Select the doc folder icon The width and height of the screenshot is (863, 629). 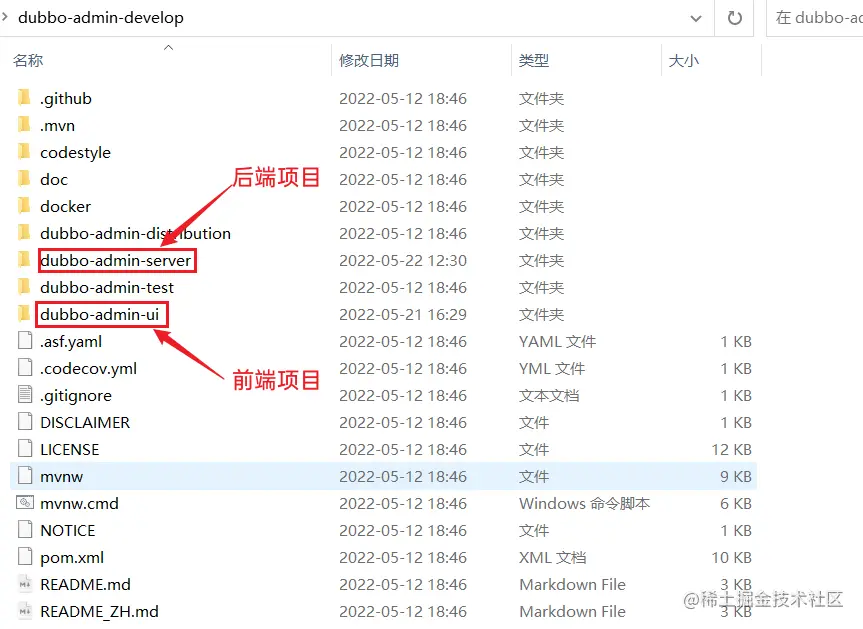point(24,179)
